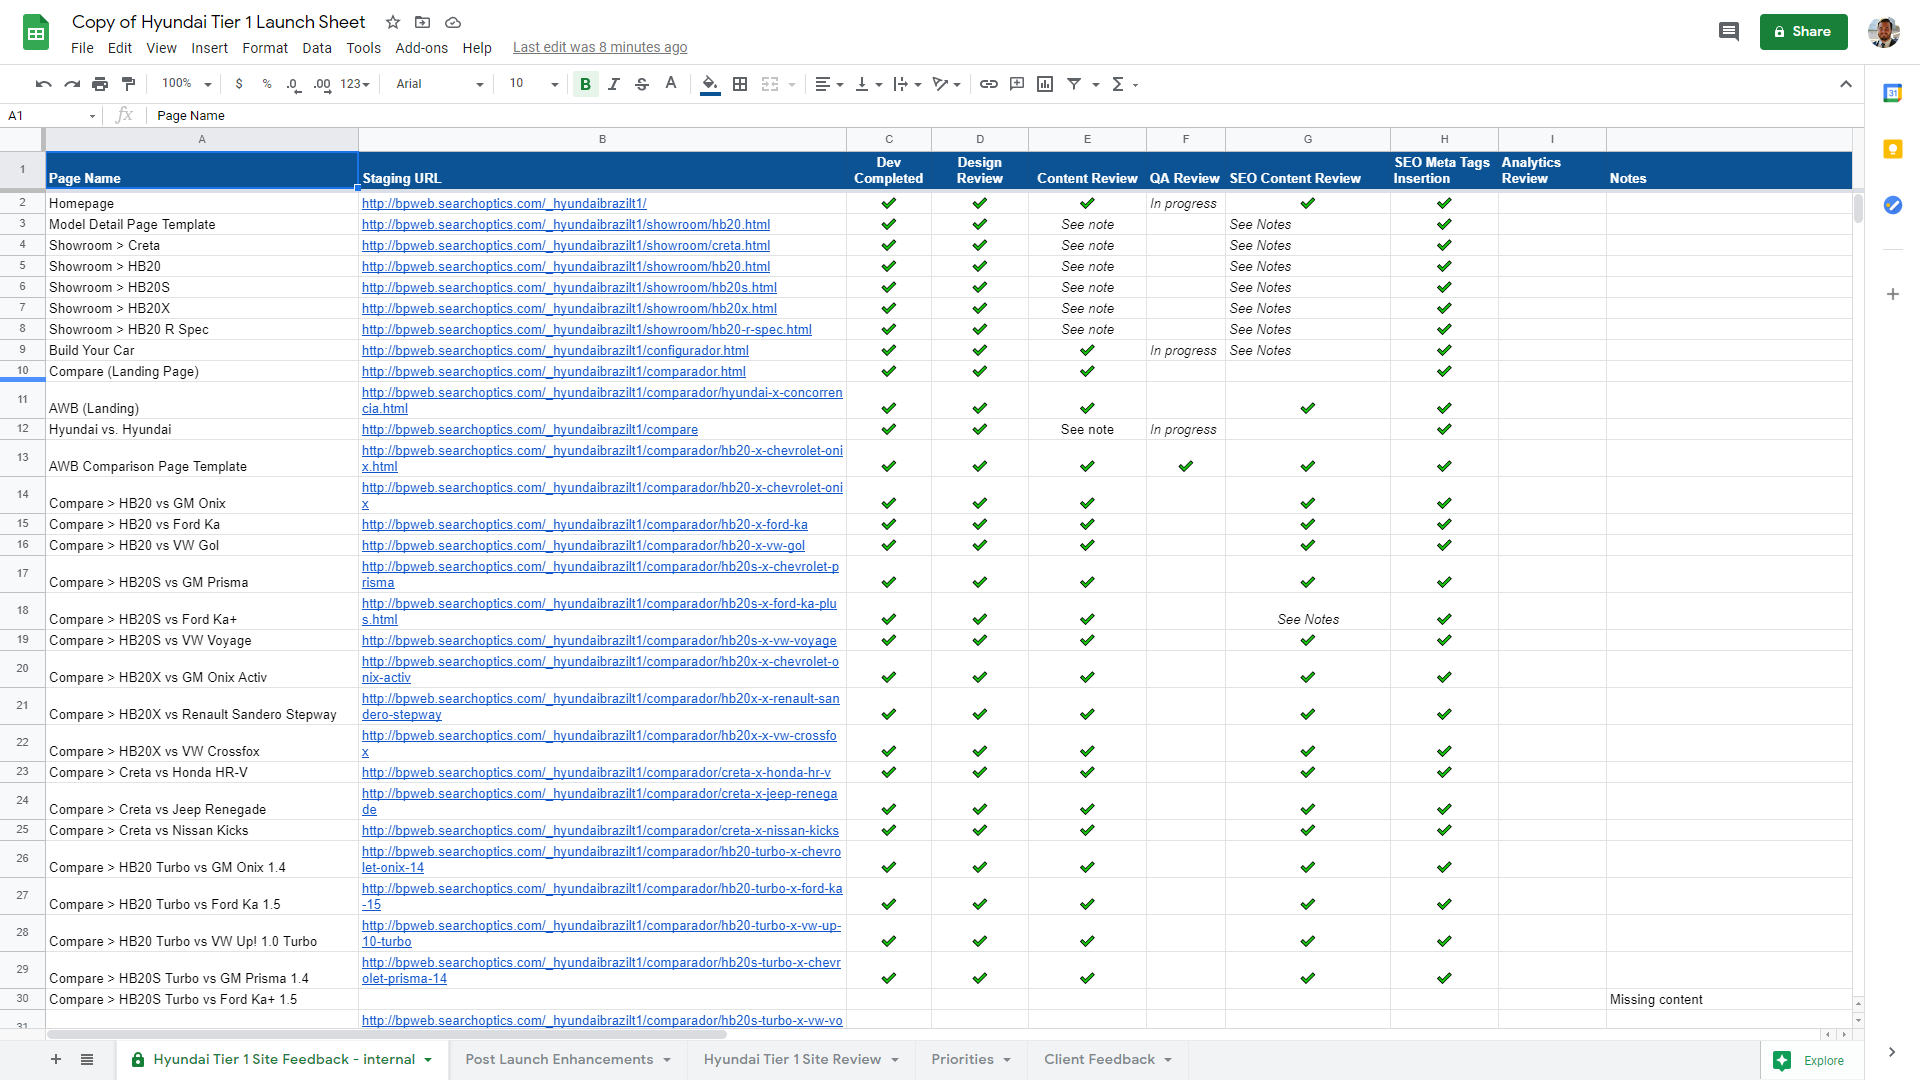The width and height of the screenshot is (1920, 1080).
Task: Decrease decimal places icon
Action: coord(293,84)
